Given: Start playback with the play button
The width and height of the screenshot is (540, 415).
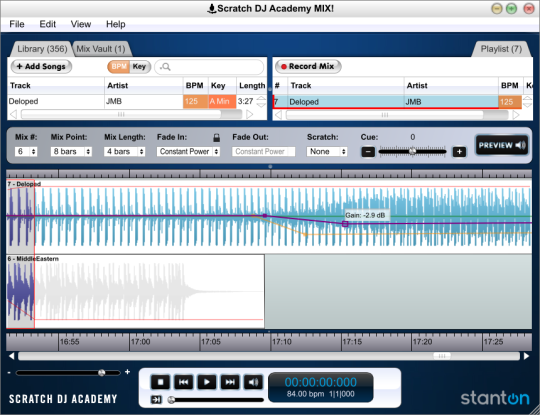Looking at the screenshot, I should (207, 382).
